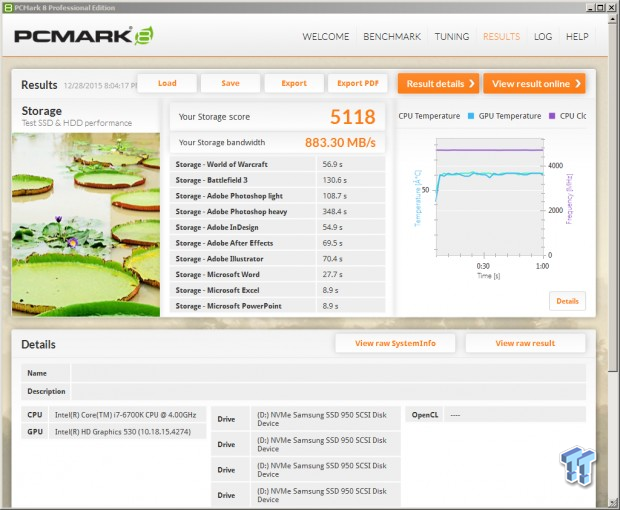Go to the TUNING tab

[x=452, y=36]
